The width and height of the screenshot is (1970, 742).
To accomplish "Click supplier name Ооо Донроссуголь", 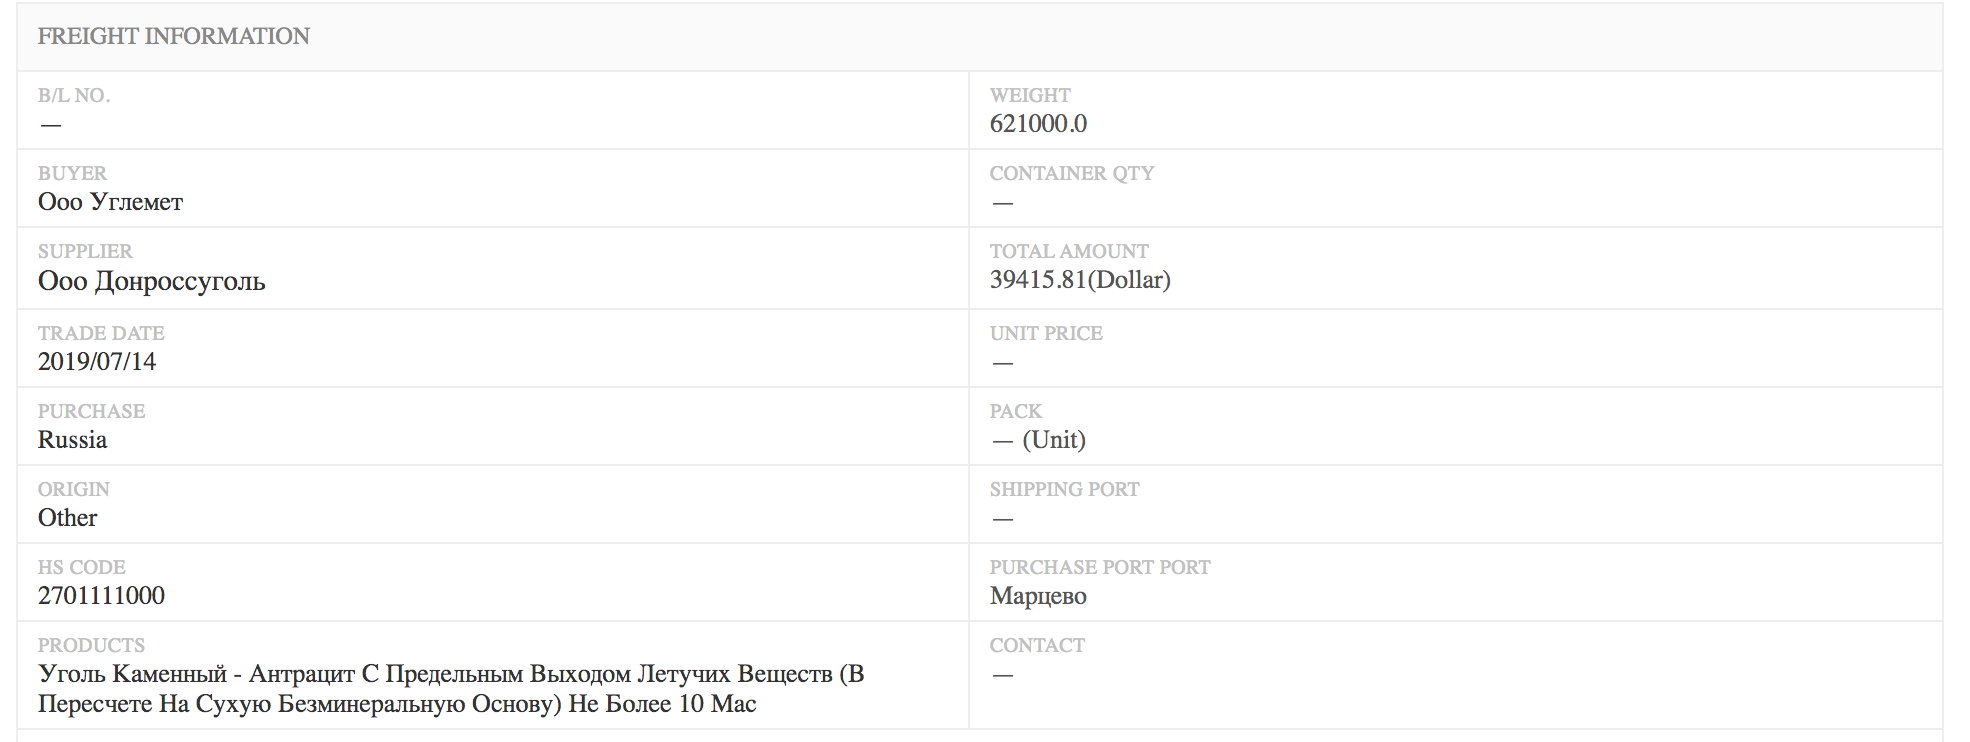I will [151, 281].
